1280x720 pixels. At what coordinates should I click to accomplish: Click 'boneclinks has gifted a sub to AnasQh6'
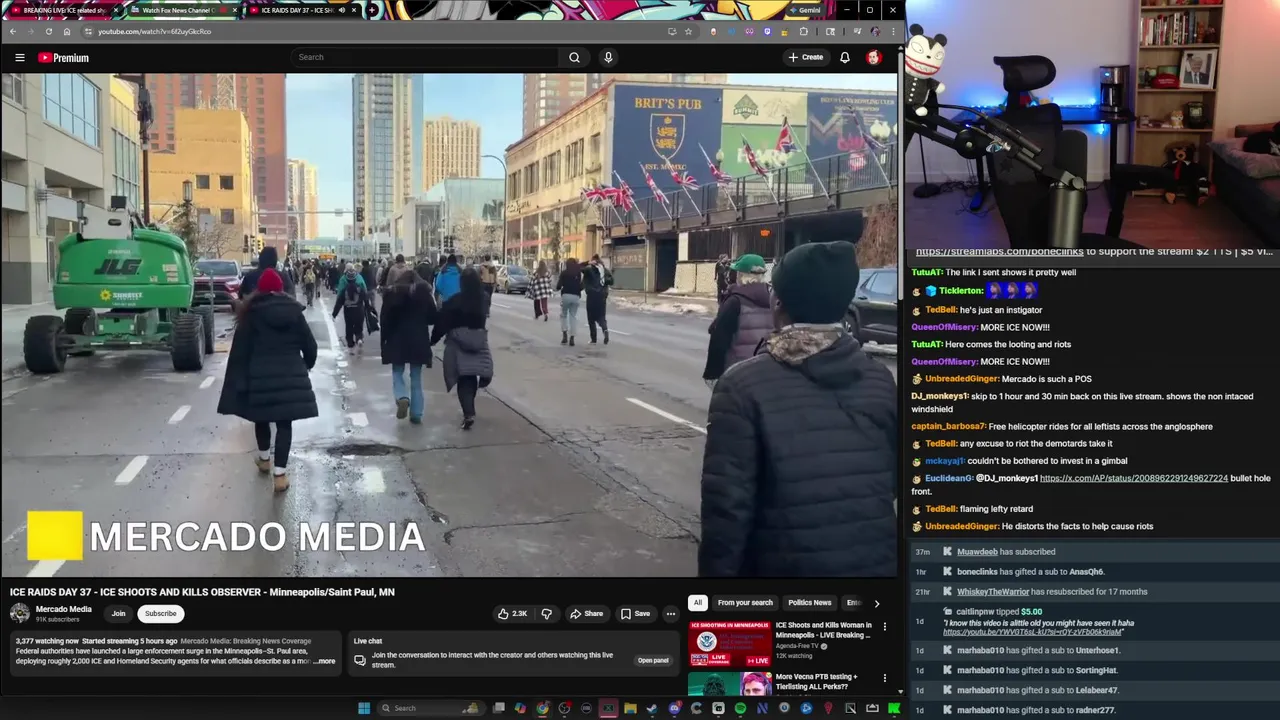click(1030, 572)
